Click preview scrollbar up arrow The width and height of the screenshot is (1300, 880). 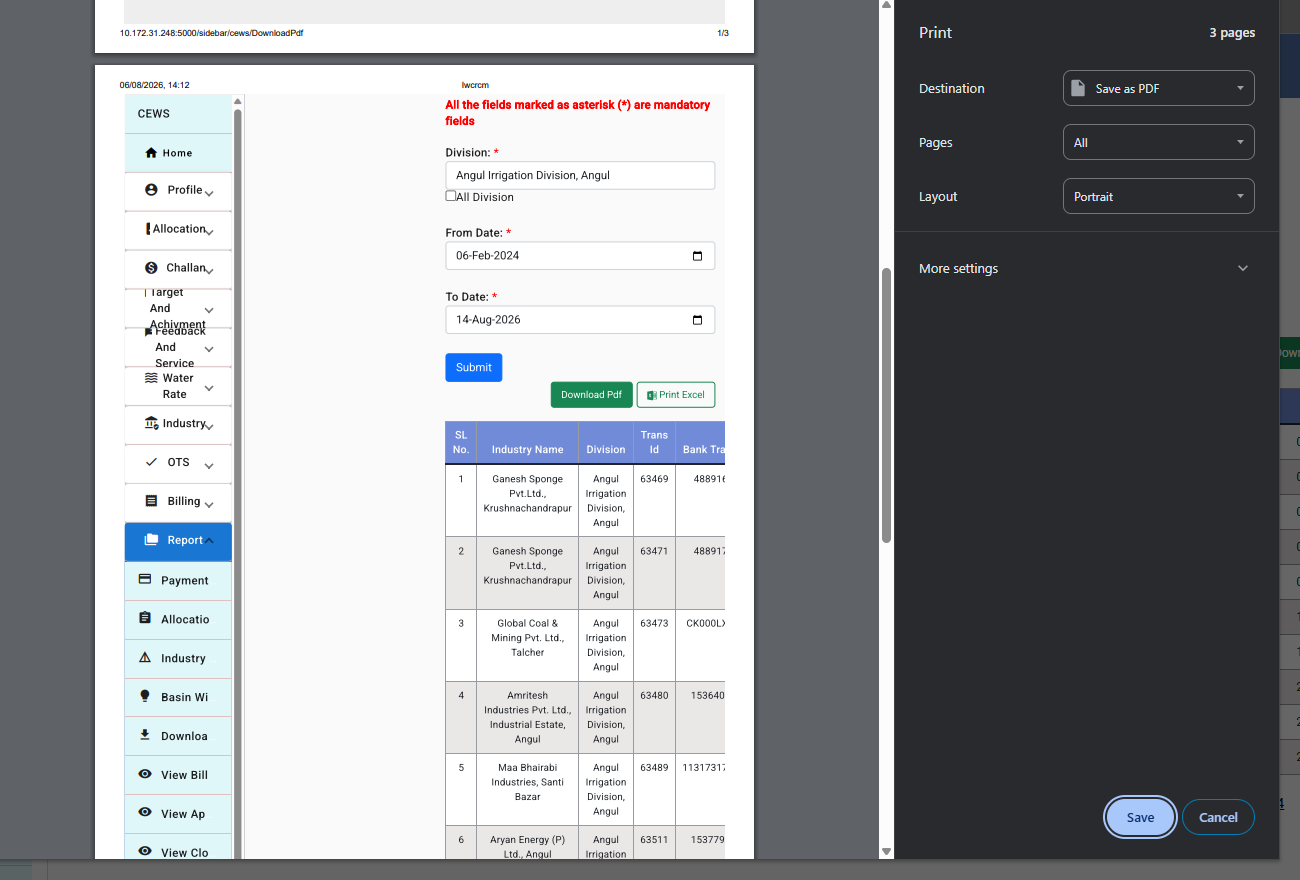click(x=886, y=6)
